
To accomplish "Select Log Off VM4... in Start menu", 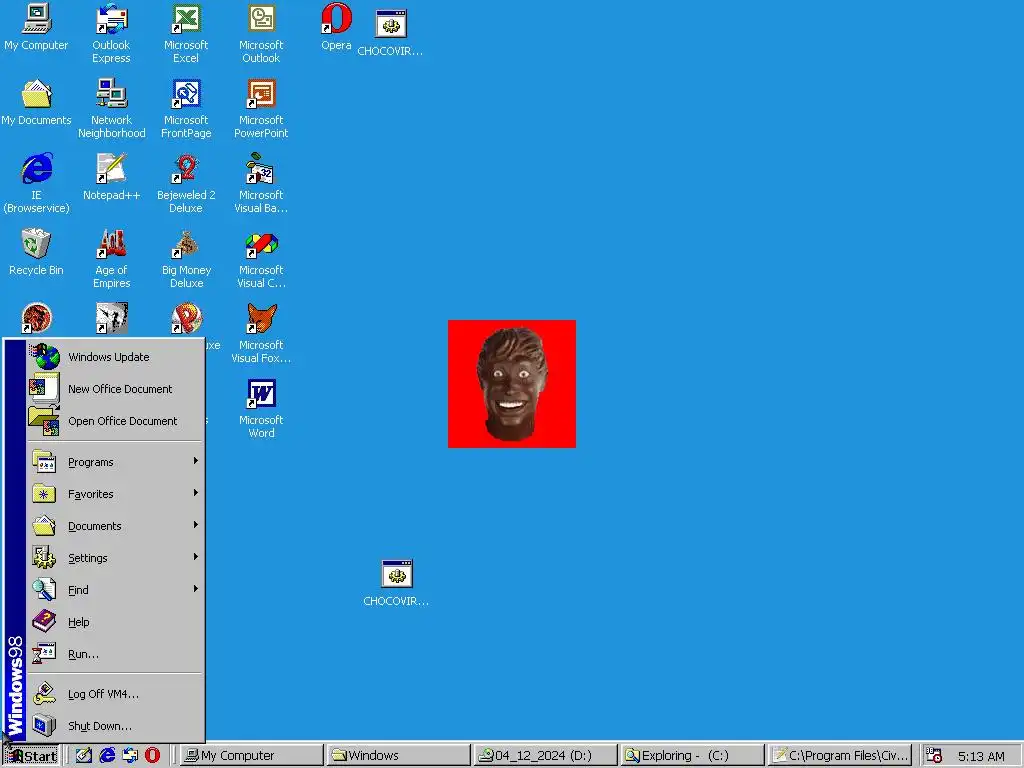I will point(115,694).
